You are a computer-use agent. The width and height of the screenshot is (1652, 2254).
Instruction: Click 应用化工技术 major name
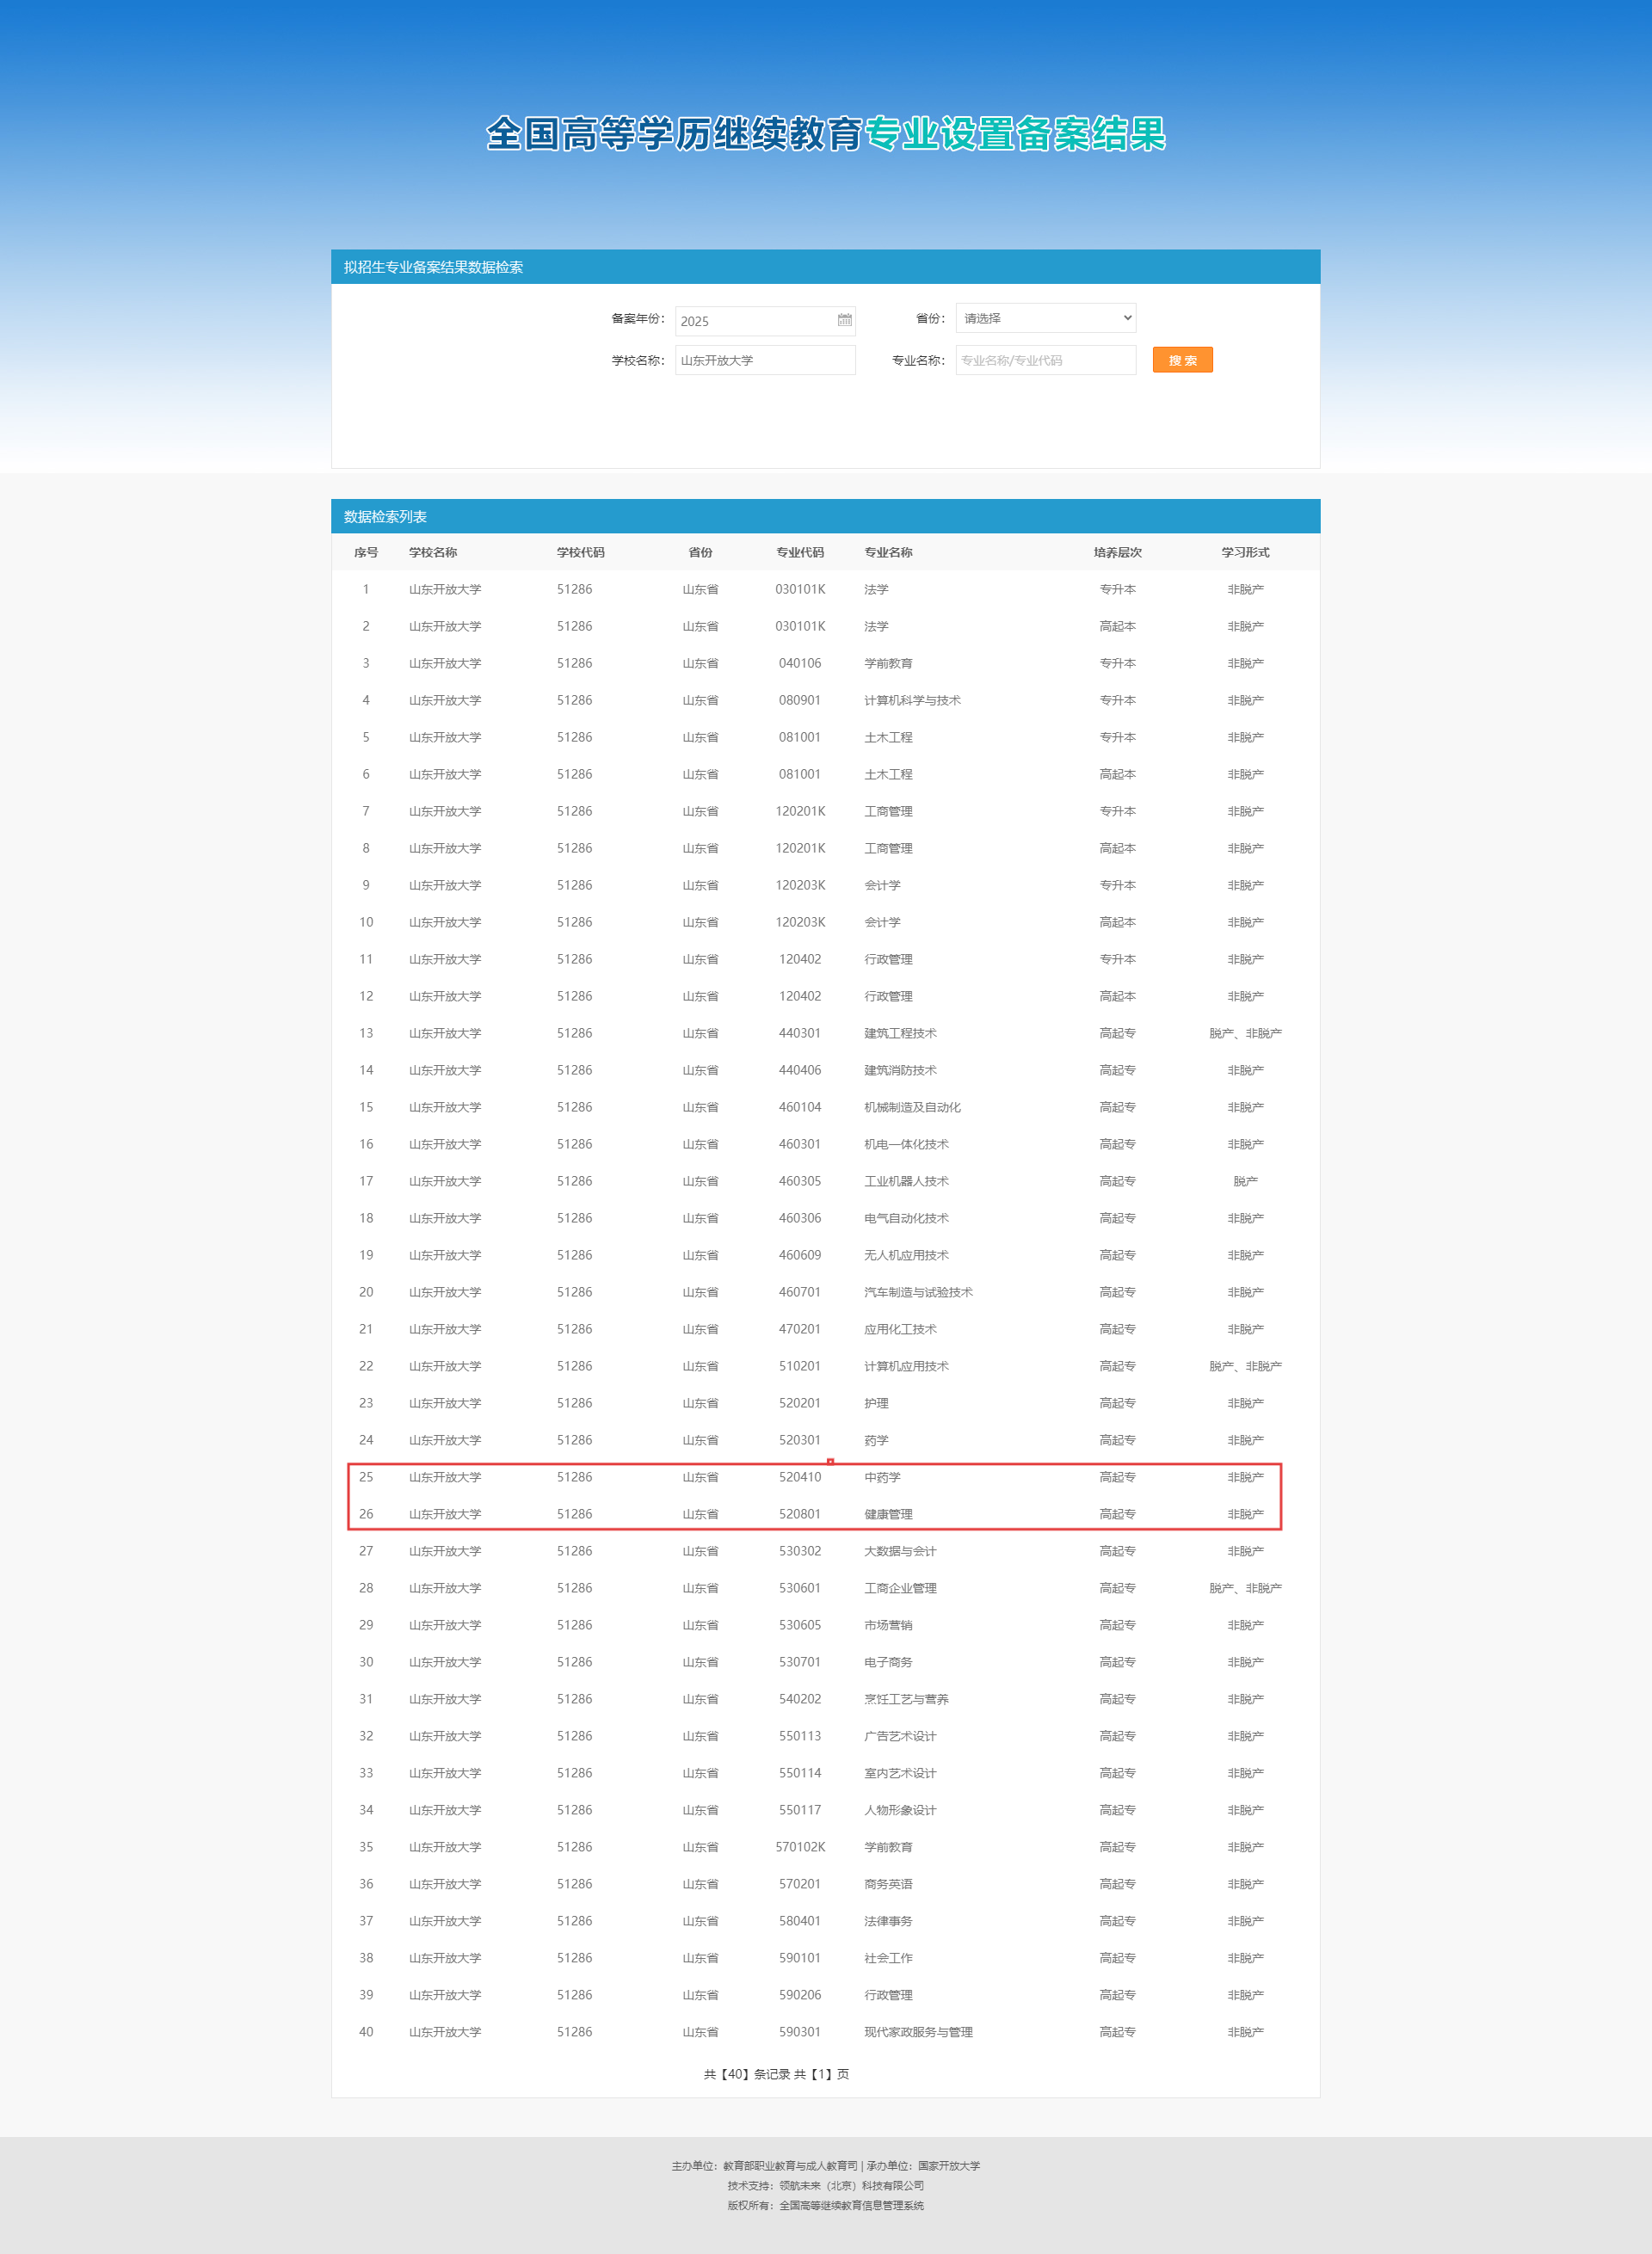click(900, 1329)
